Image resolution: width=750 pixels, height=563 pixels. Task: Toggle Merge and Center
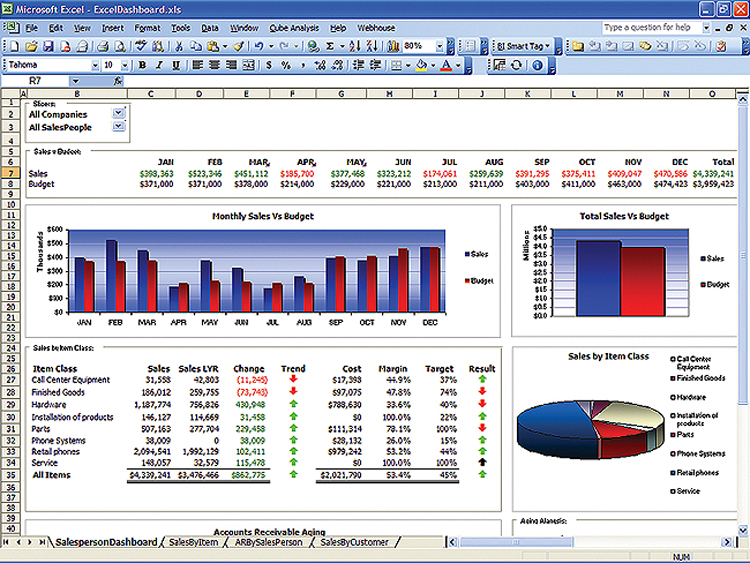(248, 66)
